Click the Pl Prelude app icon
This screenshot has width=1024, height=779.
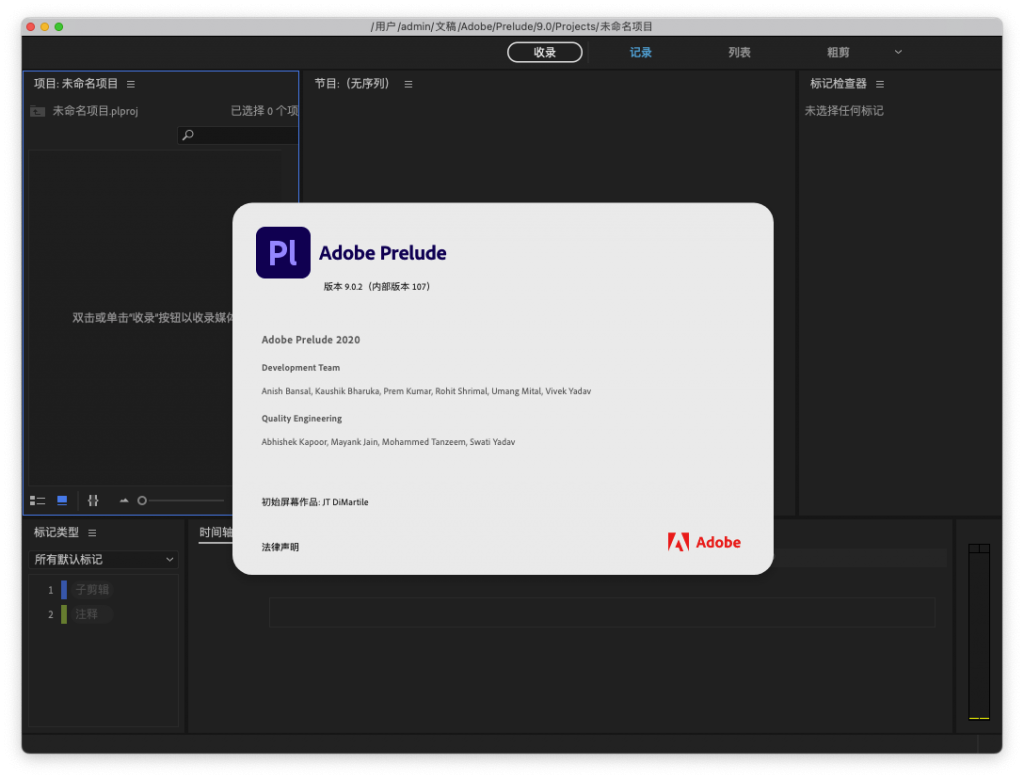283,253
